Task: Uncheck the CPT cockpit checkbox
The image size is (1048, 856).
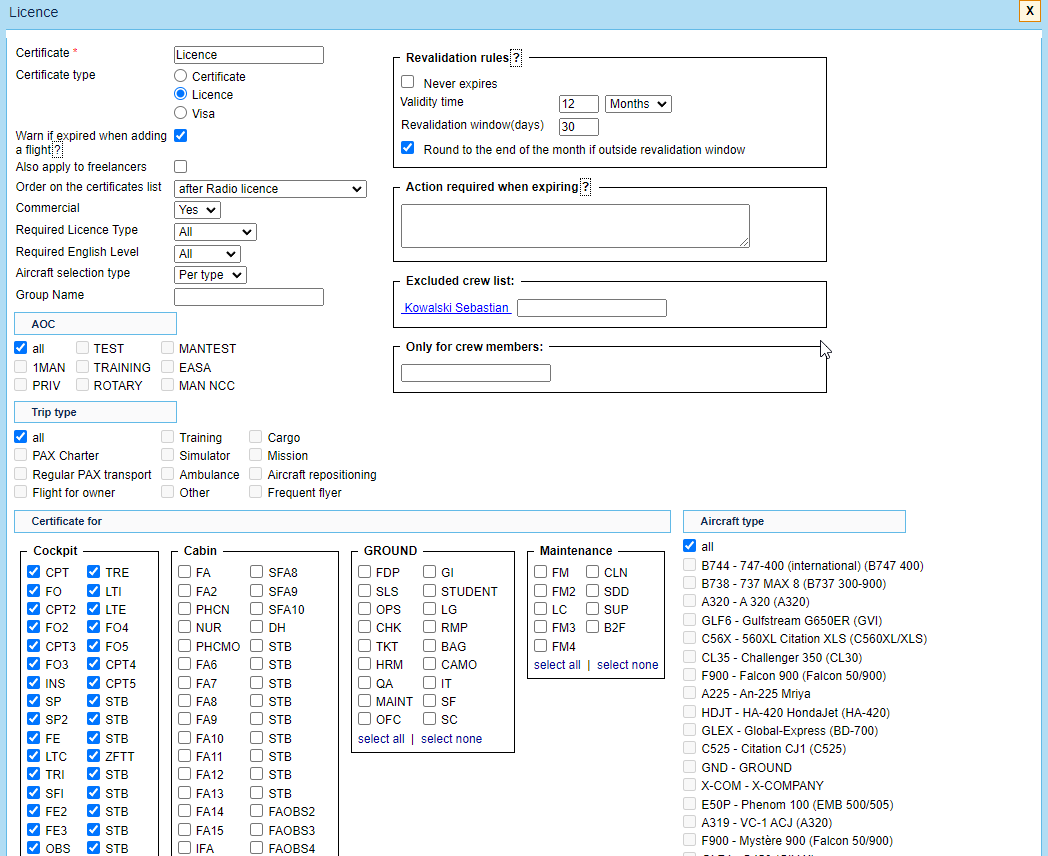Action: 33,572
